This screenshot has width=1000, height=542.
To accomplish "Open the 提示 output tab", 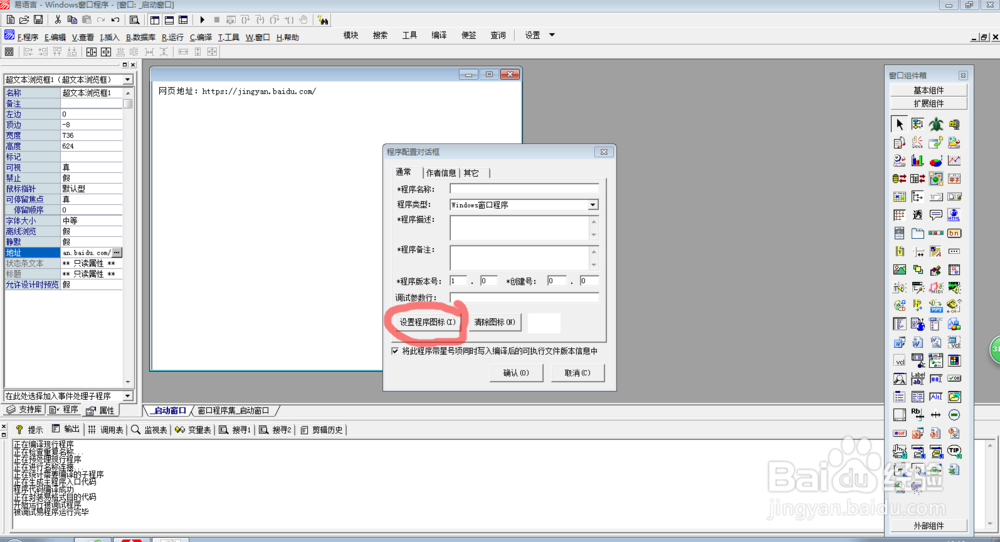I will coord(29,430).
